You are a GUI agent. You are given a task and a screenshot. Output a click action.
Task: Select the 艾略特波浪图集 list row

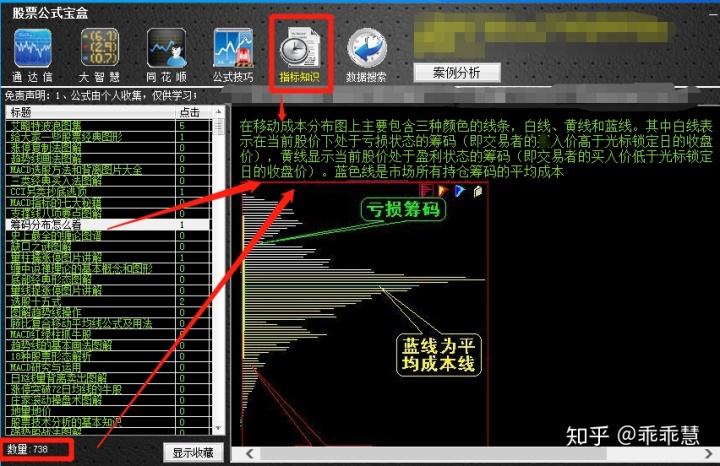tap(108, 125)
